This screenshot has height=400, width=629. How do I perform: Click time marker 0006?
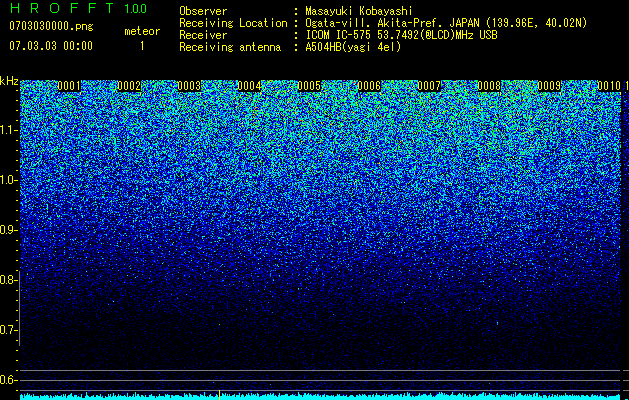pos(369,86)
